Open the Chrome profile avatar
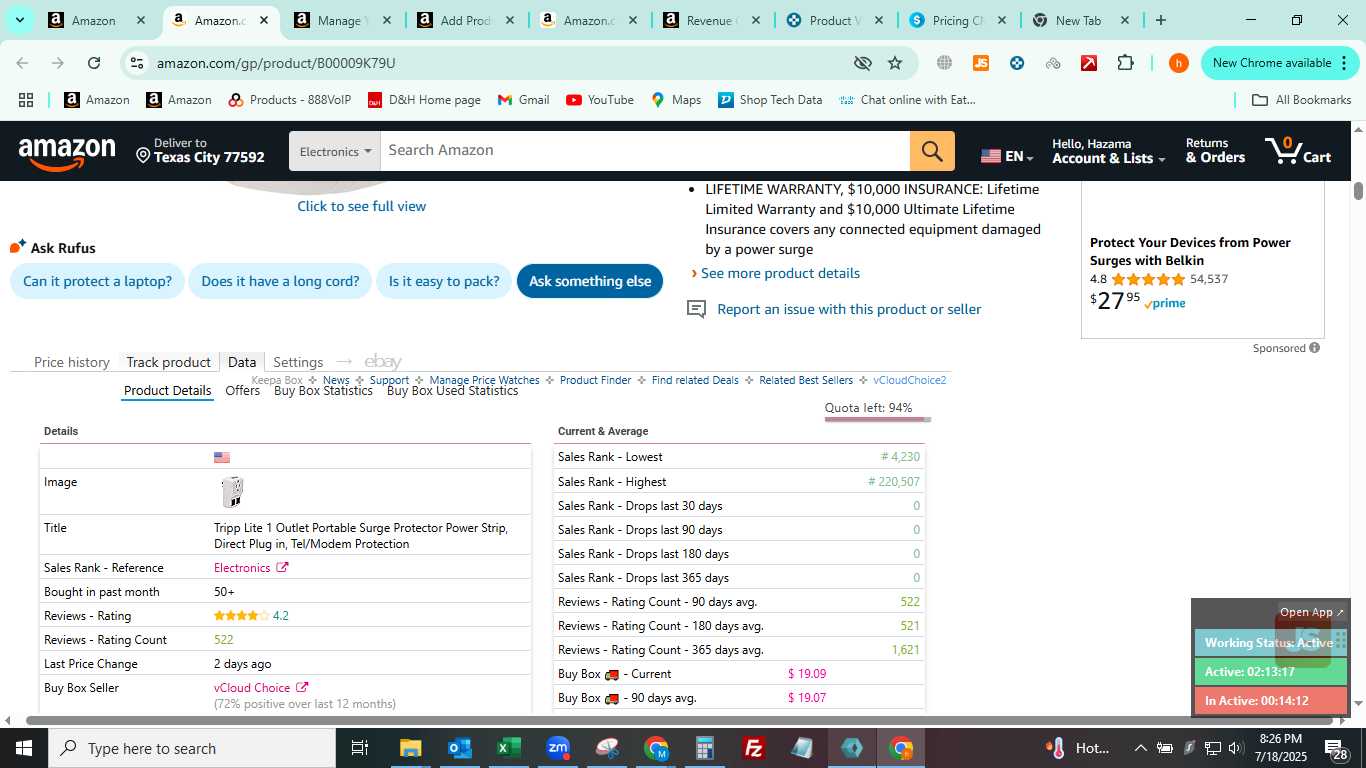Screen dimensions: 1366x768 [1179, 63]
